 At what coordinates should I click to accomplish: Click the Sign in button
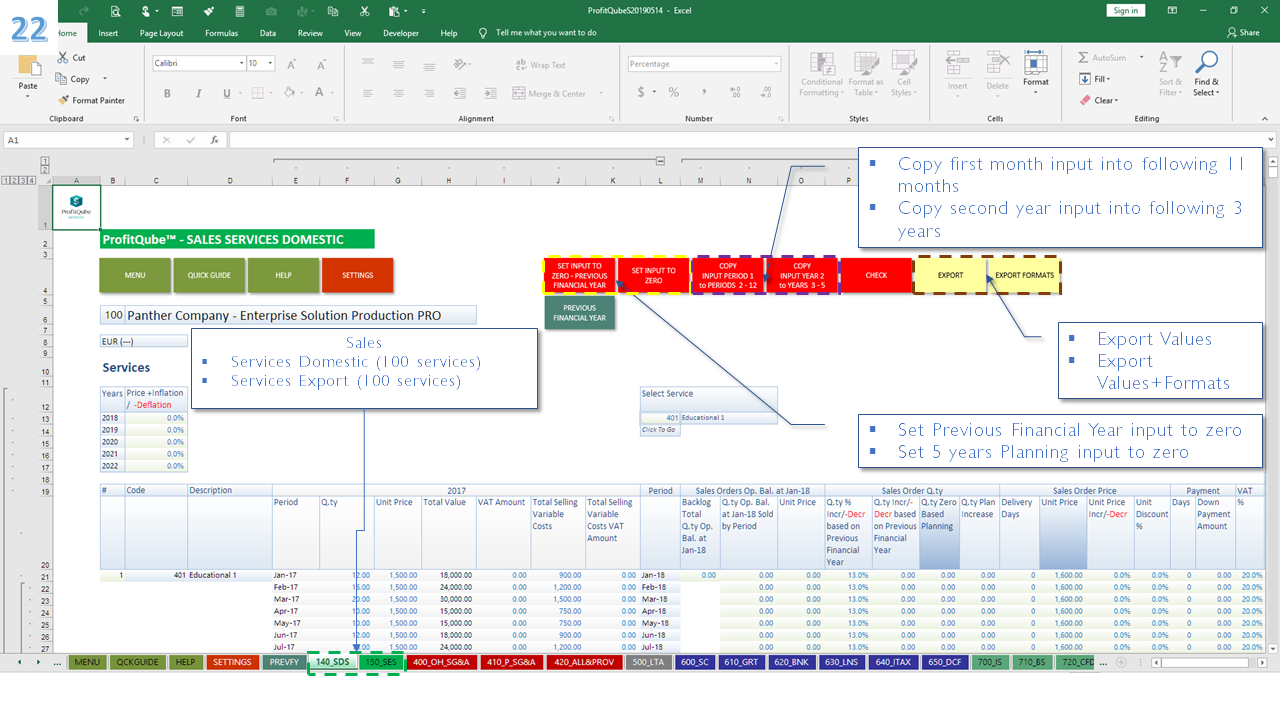pos(1126,10)
